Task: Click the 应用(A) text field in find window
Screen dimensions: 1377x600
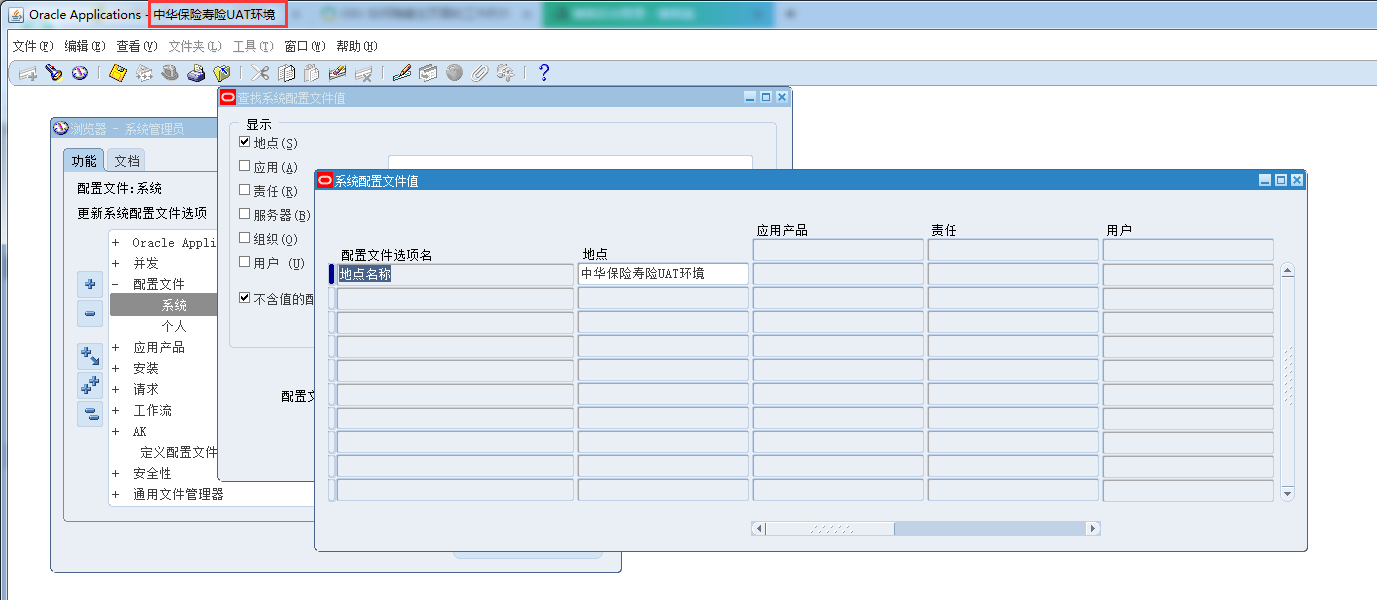Action: coord(570,164)
